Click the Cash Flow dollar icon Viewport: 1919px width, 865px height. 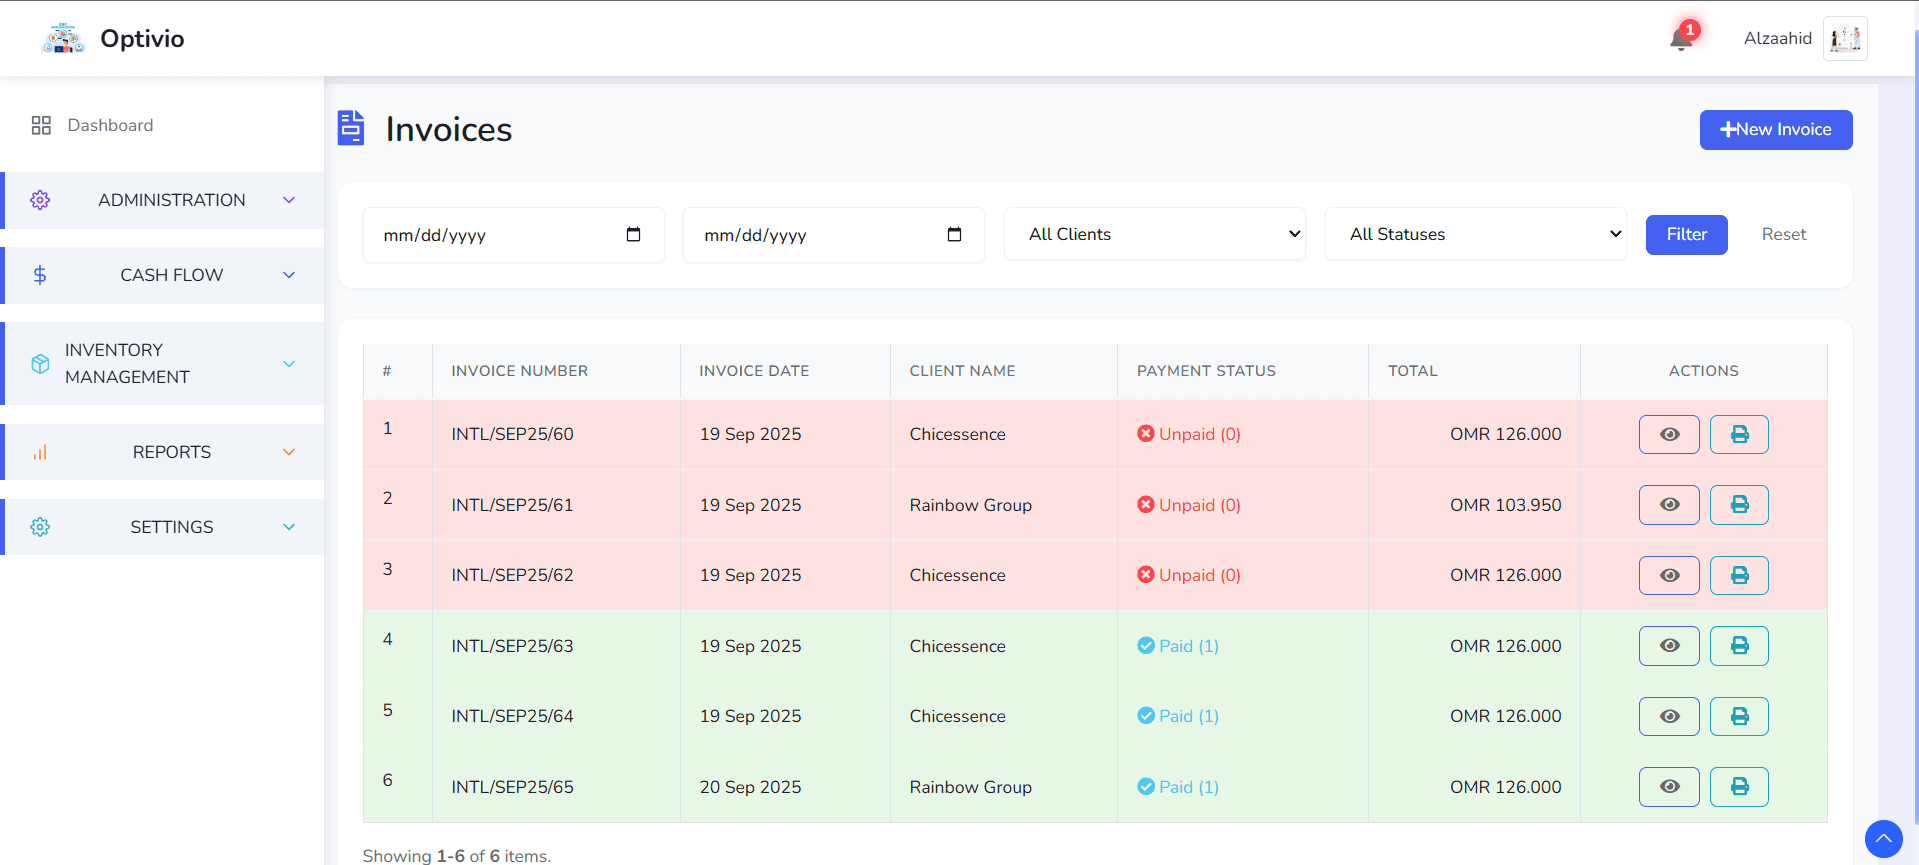(40, 275)
